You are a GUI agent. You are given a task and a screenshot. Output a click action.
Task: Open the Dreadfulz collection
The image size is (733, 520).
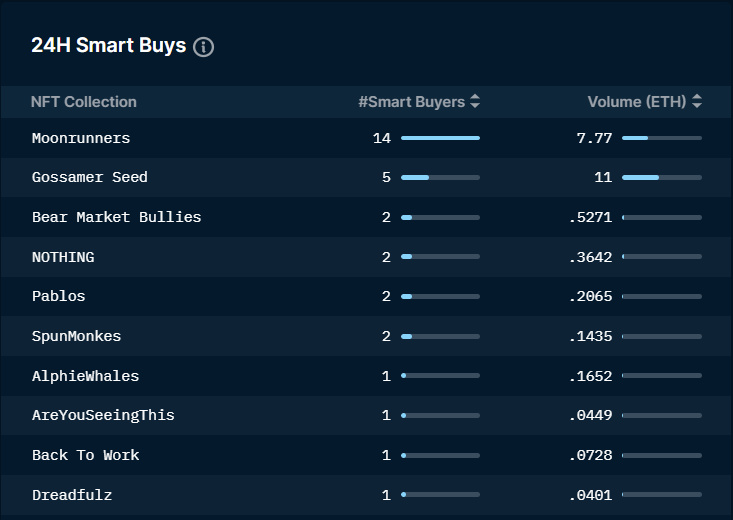click(72, 495)
